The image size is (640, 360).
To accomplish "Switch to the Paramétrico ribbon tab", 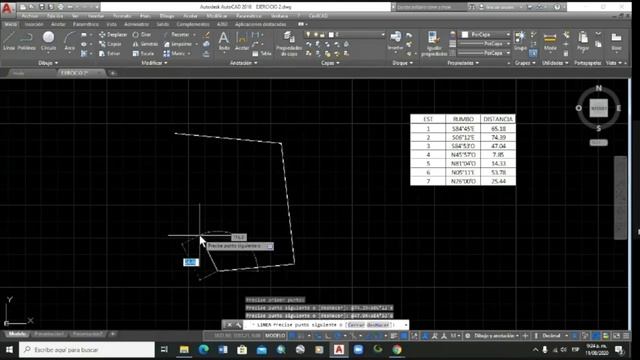I will pos(86,24).
